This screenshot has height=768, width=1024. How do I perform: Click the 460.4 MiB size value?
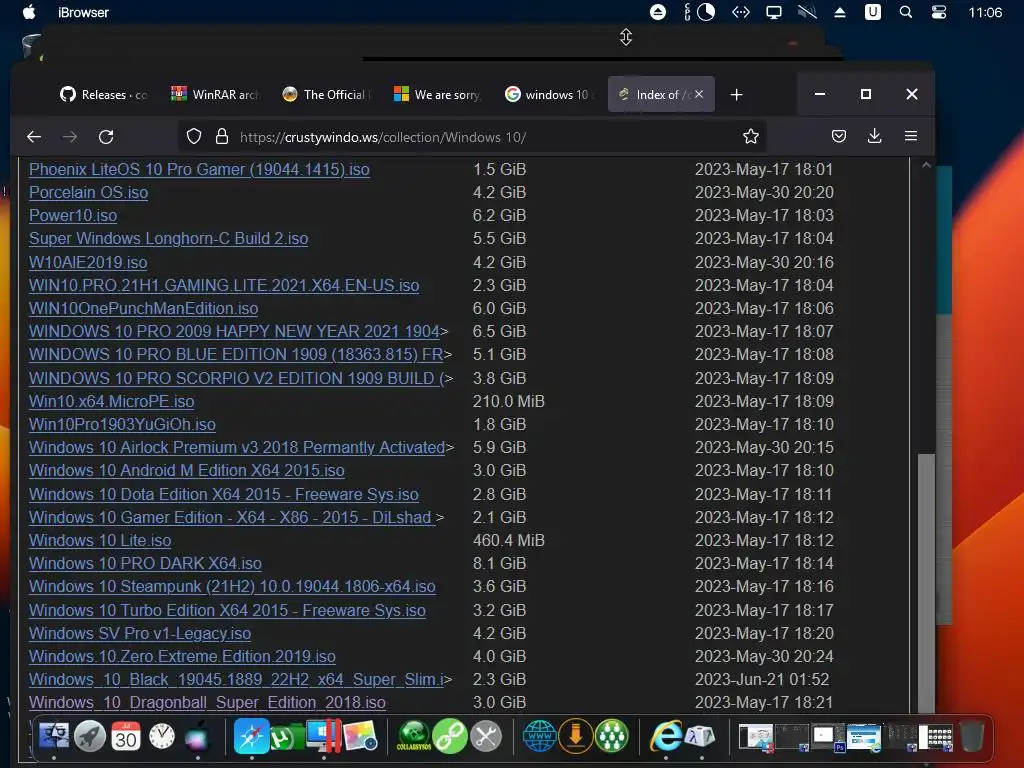[509, 540]
